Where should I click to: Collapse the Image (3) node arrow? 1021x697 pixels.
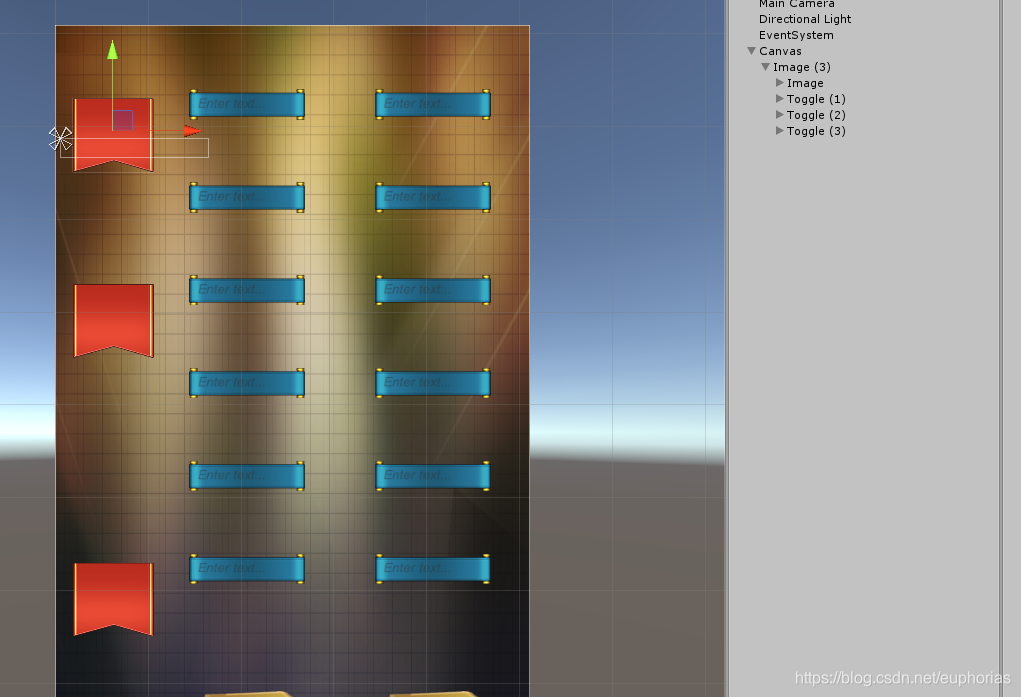coord(766,67)
